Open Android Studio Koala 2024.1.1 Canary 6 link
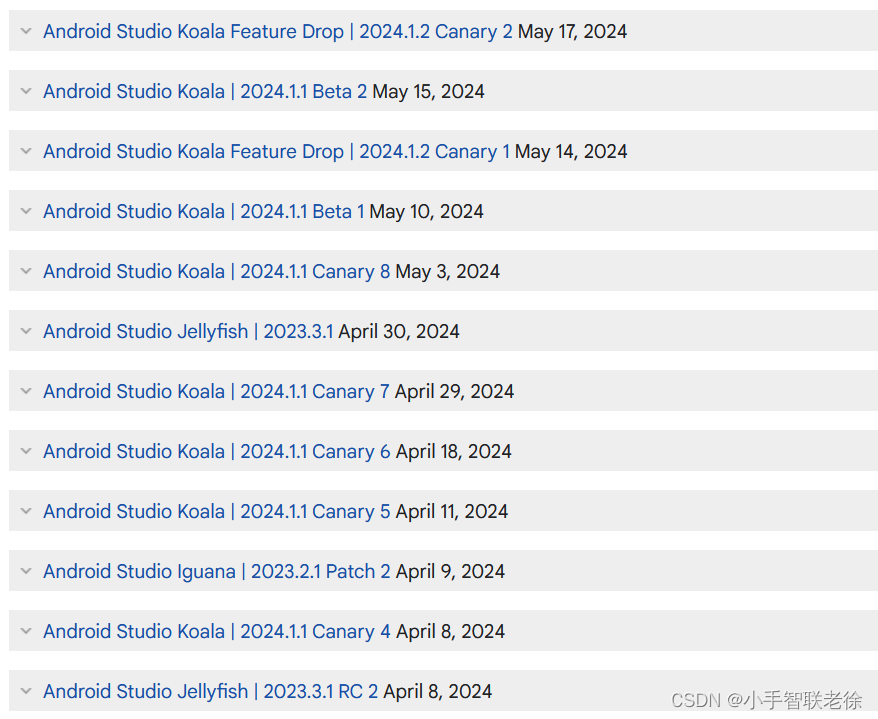The width and height of the screenshot is (878, 719). (x=217, y=451)
